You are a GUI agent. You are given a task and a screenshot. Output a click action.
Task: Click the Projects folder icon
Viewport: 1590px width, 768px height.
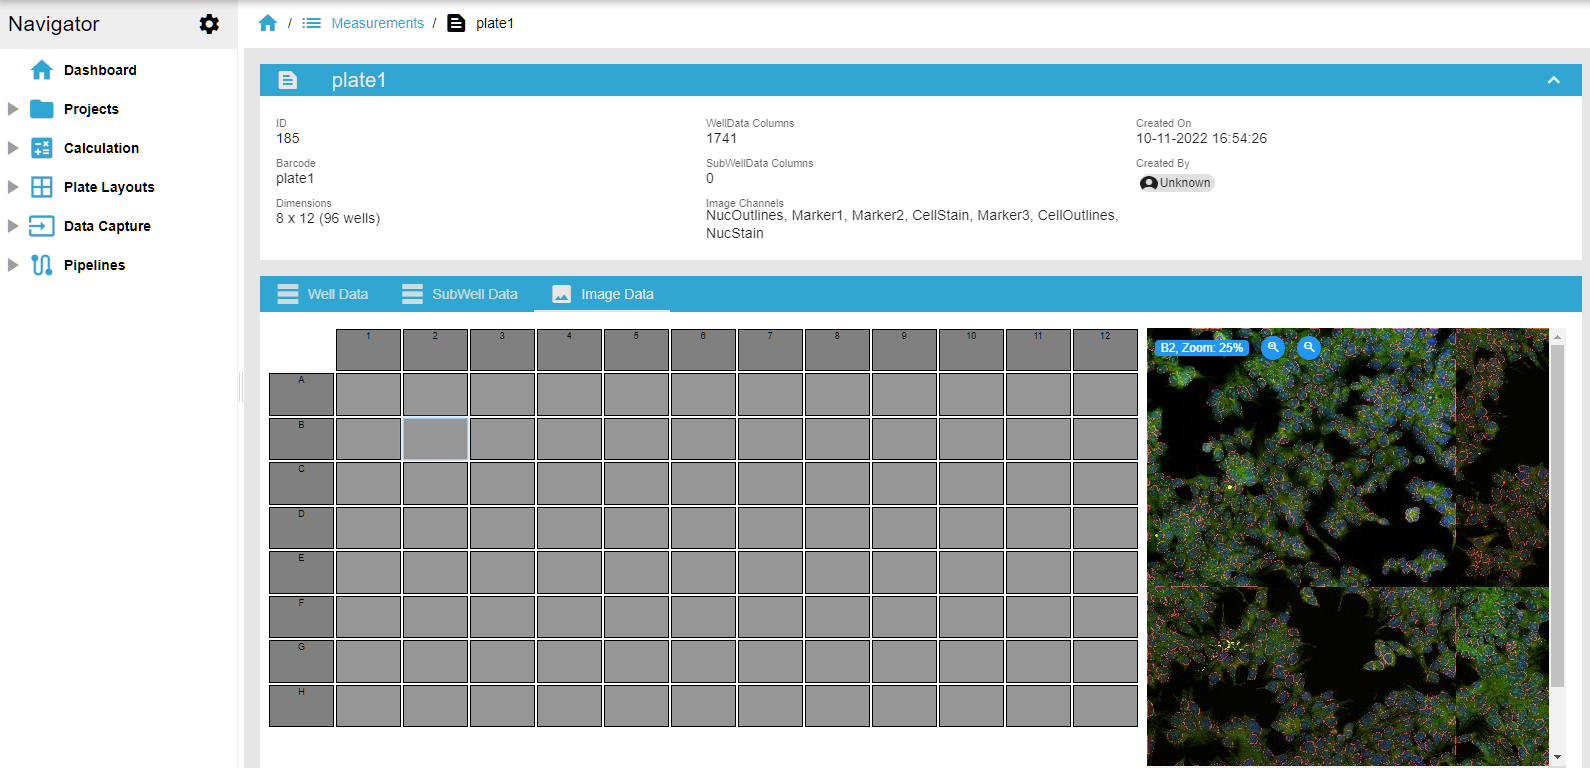click(x=41, y=109)
